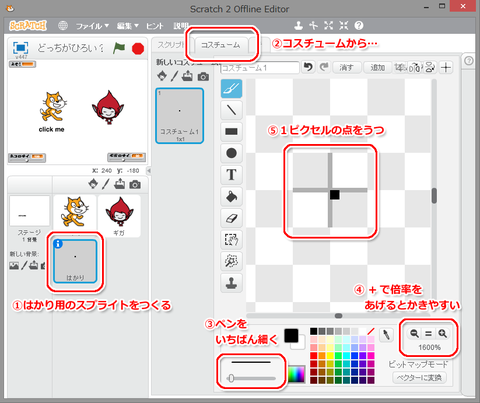The width and height of the screenshot is (480, 403).
Task: Set costume center crosshair icon
Action: (x=446, y=67)
